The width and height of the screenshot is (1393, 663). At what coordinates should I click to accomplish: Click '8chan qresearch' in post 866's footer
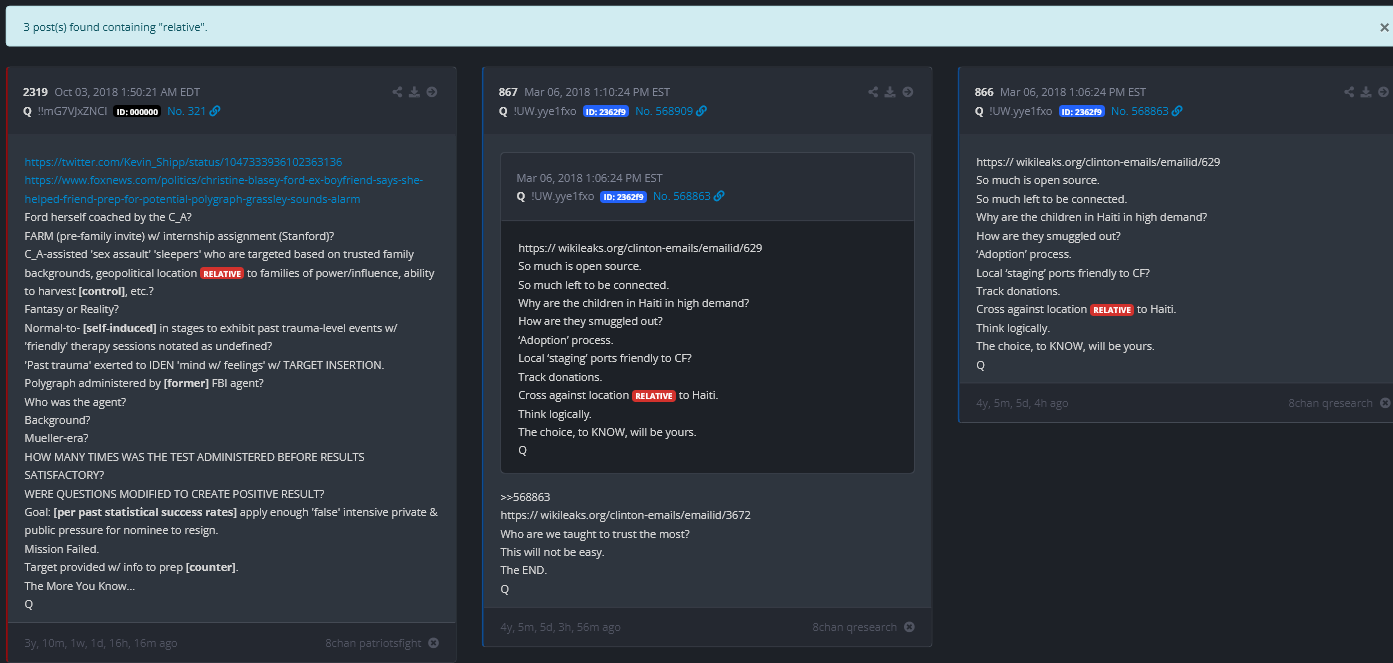1331,403
